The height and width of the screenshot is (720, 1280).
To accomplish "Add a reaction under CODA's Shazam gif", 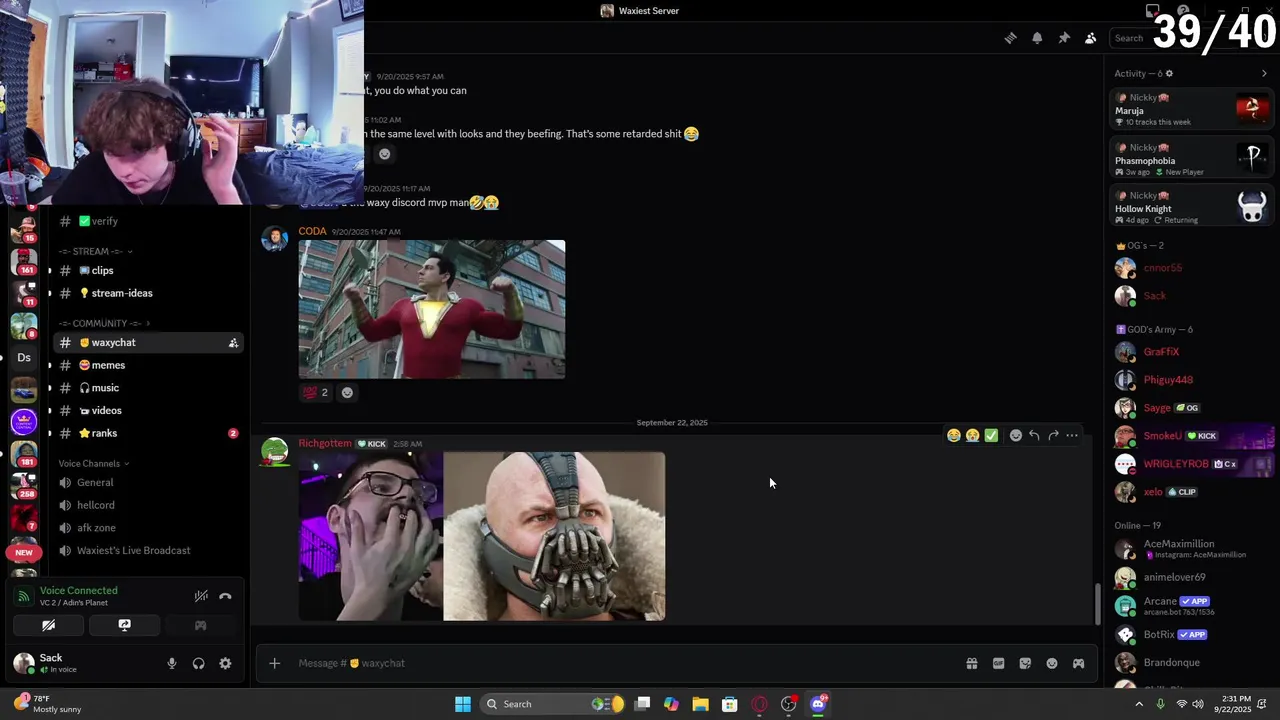I will pos(347,393).
